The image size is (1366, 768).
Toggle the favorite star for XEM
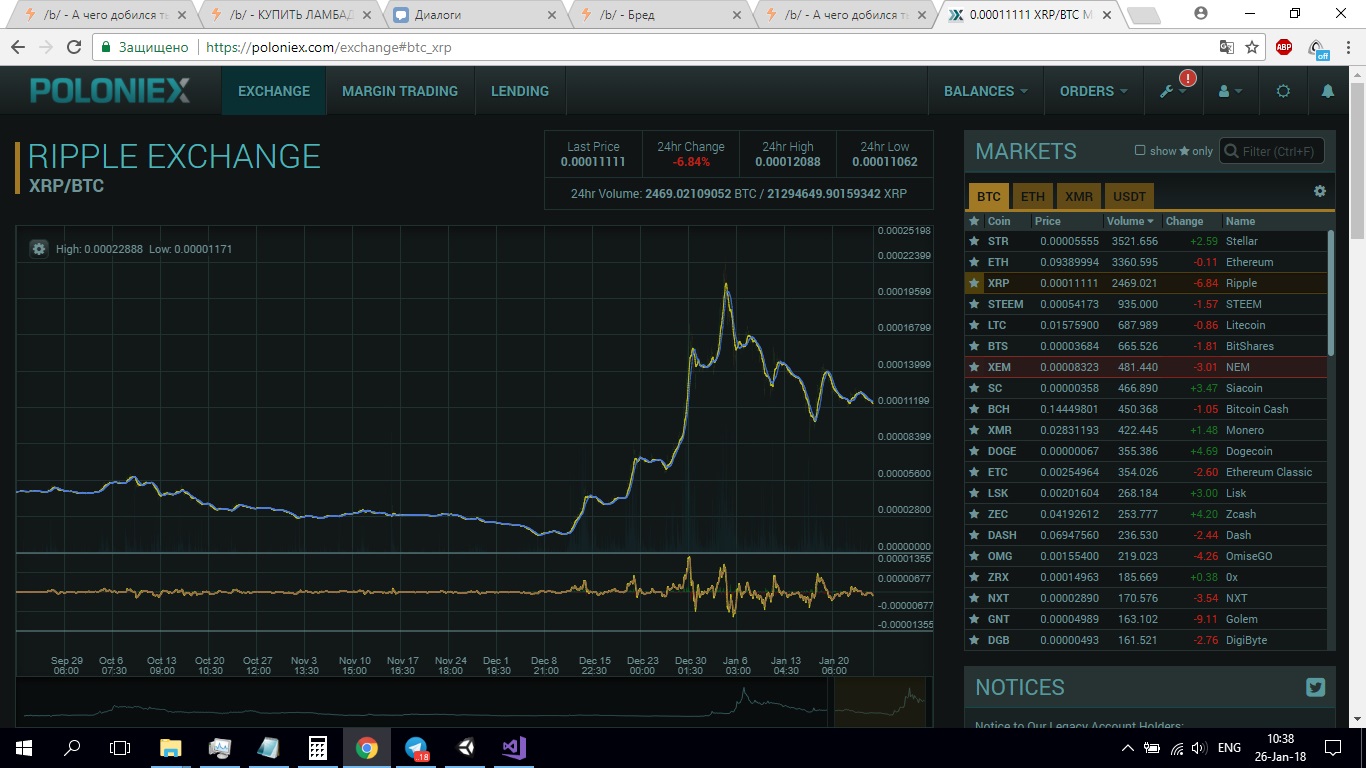tap(974, 367)
